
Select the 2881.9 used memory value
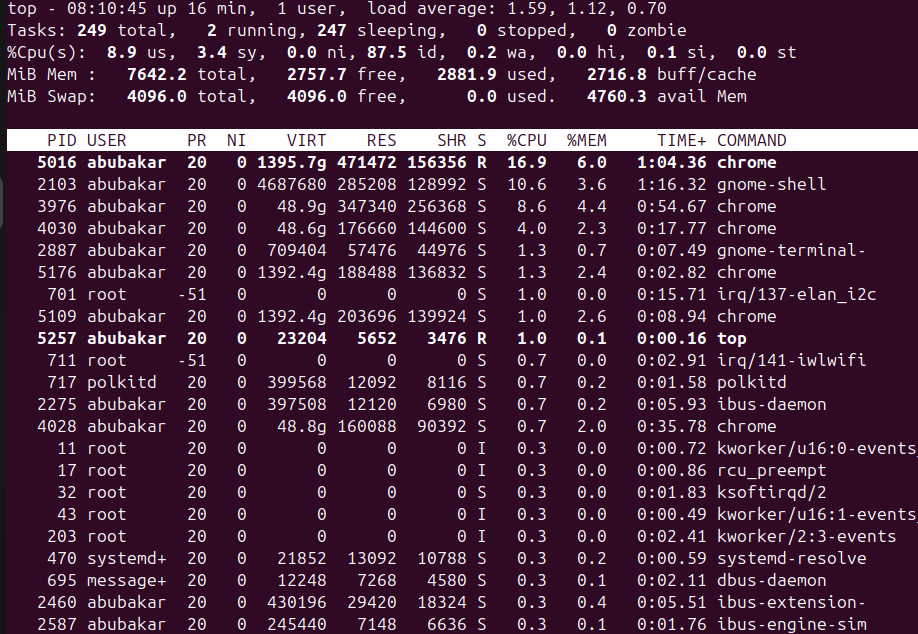tap(467, 74)
